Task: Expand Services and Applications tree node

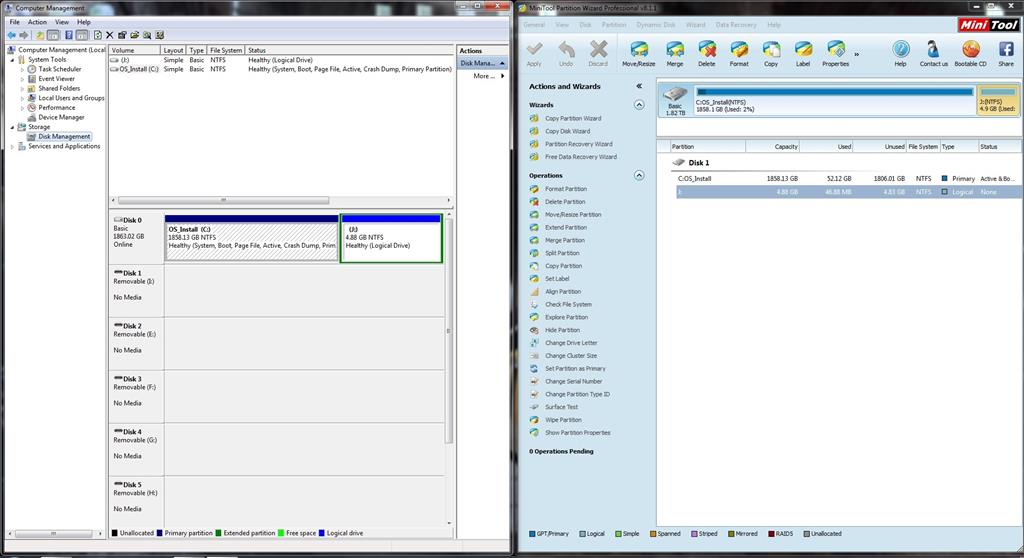Action: pos(12,146)
